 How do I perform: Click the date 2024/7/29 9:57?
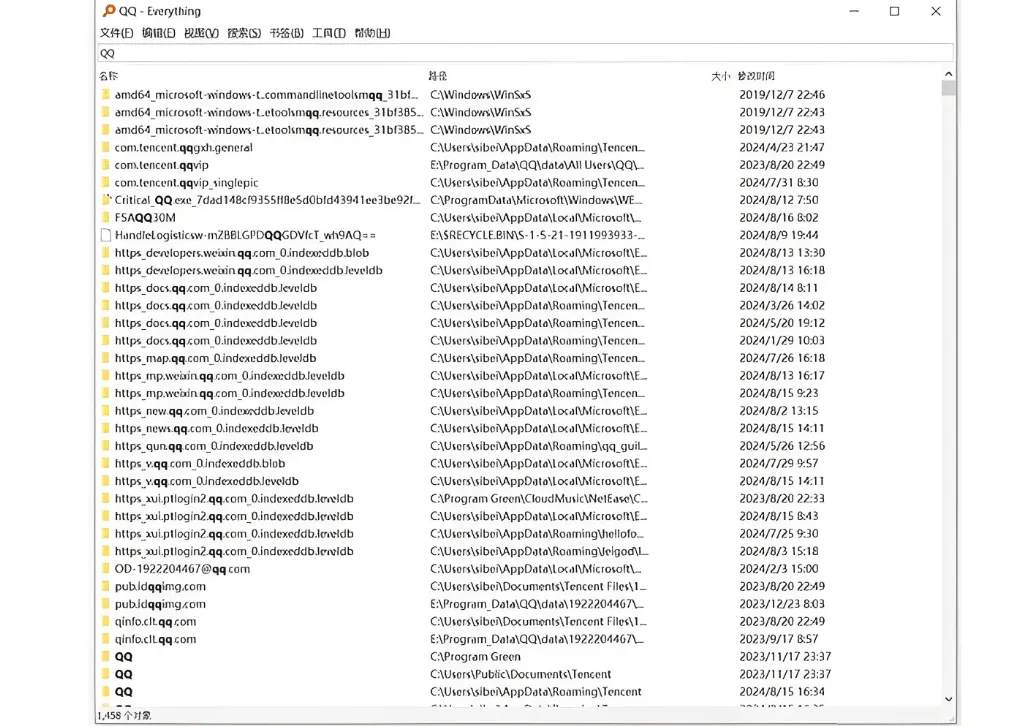coord(779,463)
